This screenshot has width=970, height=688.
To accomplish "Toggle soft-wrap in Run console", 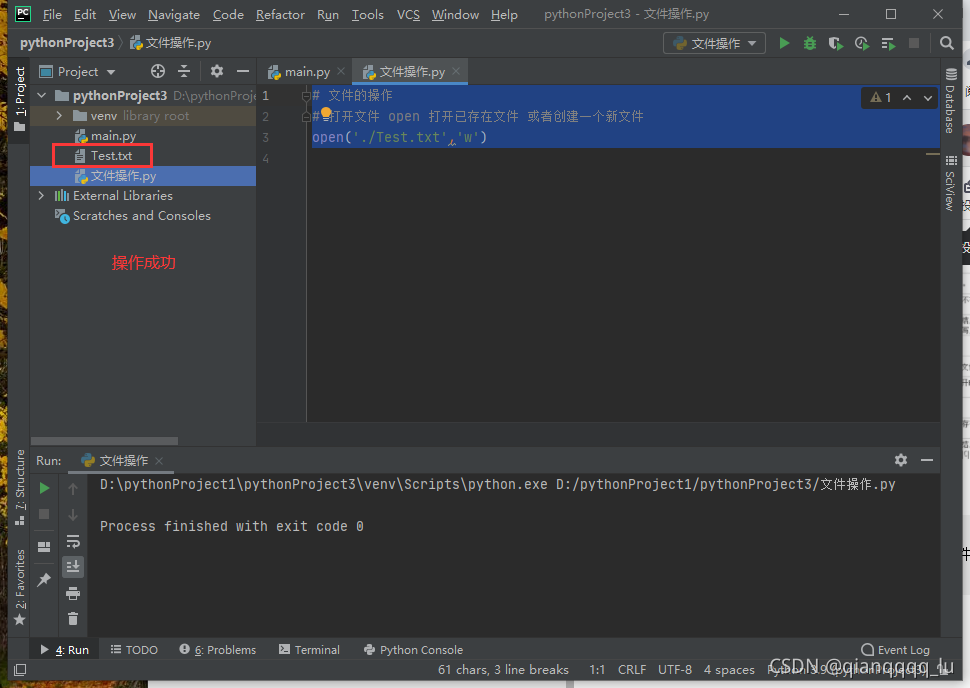I will [x=73, y=541].
